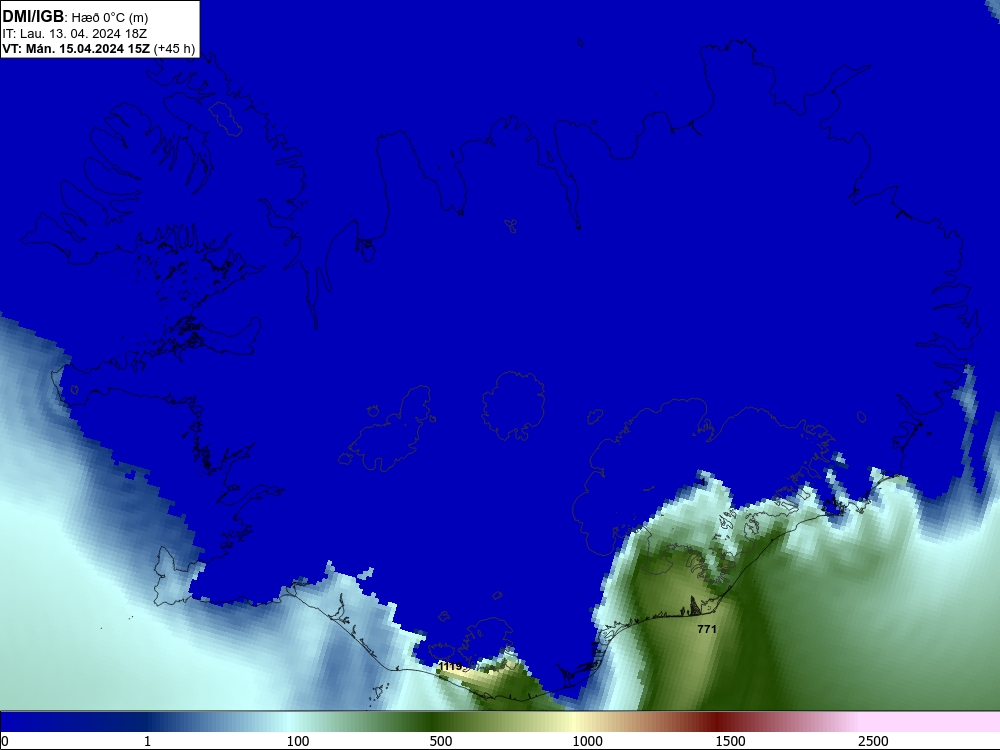The width and height of the screenshot is (1000, 750).
Task: Click the '100' label on the color scale
Action: click(298, 741)
